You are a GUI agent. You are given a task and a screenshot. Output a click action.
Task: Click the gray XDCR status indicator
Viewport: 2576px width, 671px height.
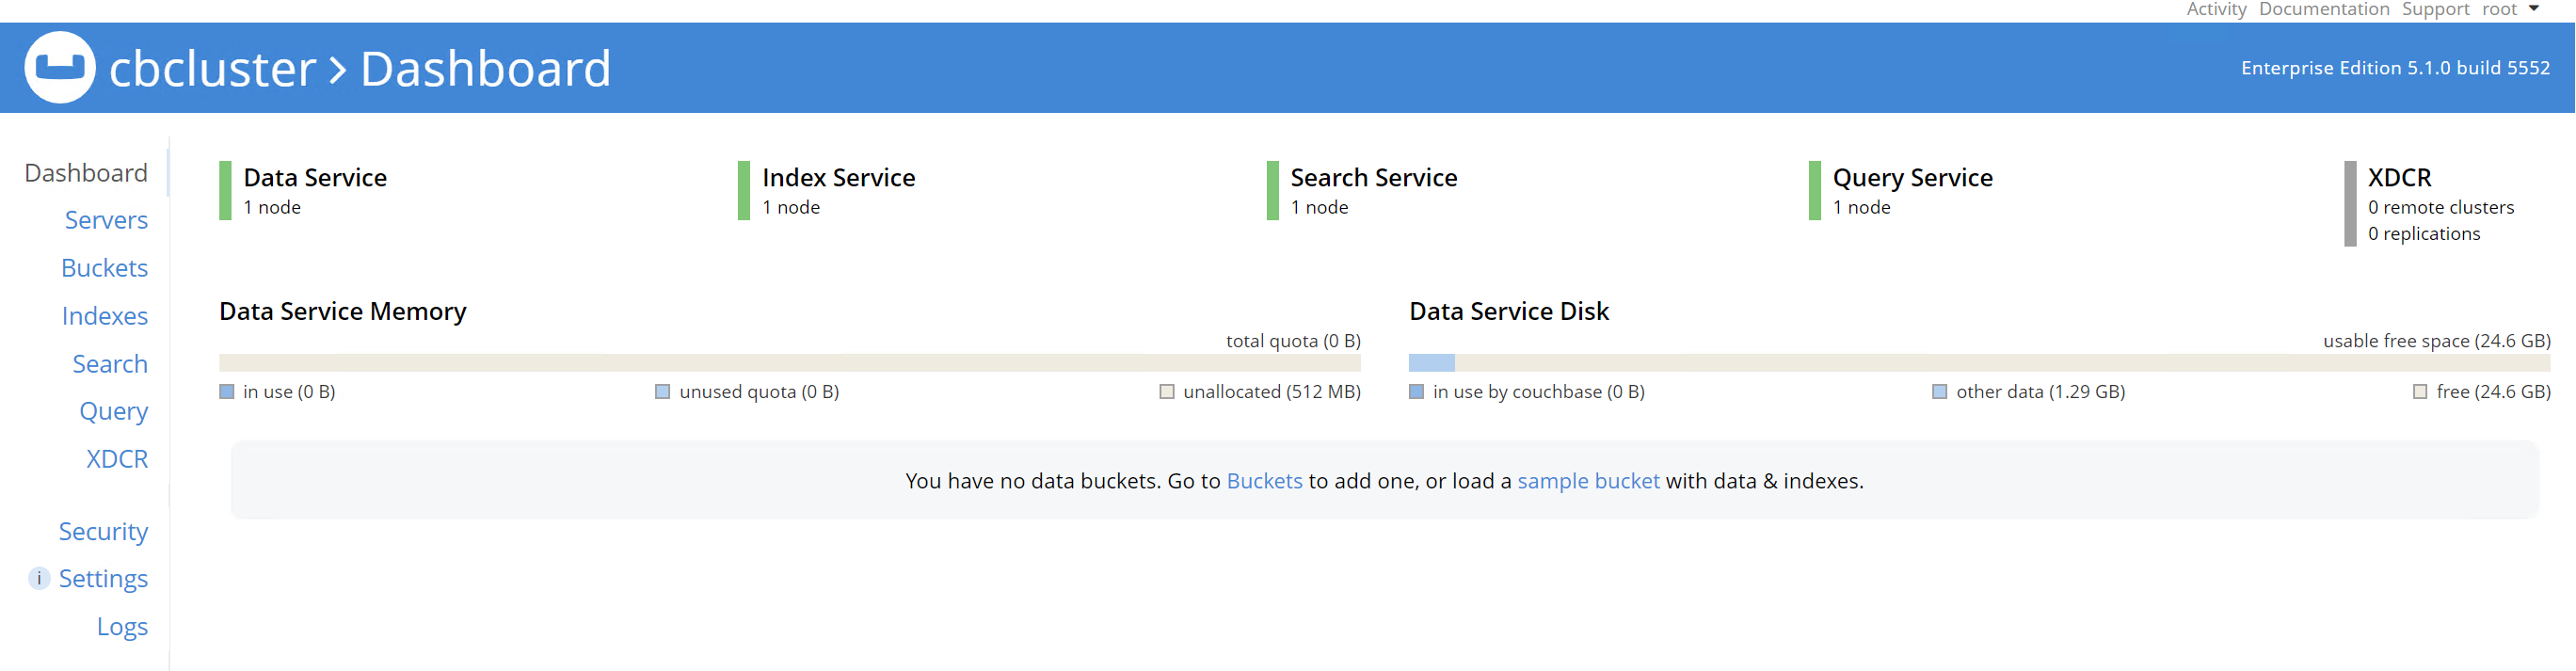(x=2350, y=203)
